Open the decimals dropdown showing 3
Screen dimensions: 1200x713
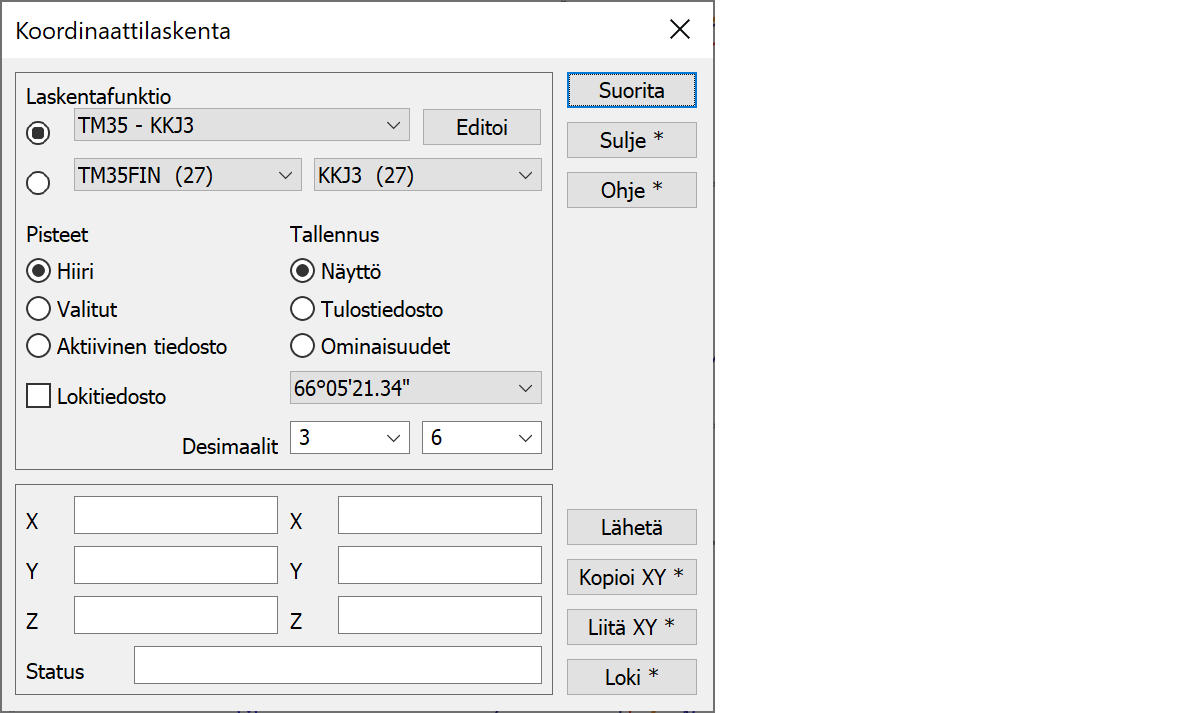349,438
